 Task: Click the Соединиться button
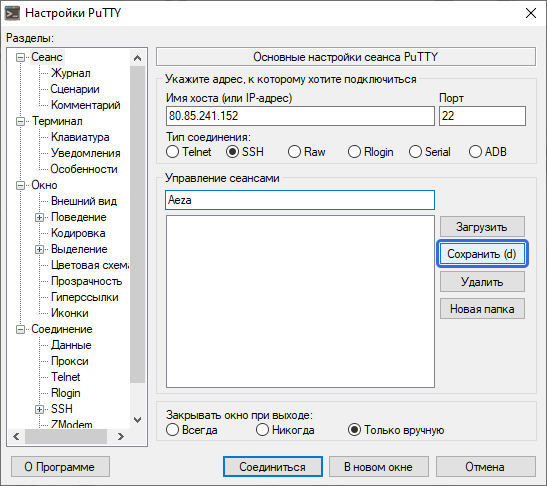(272, 467)
